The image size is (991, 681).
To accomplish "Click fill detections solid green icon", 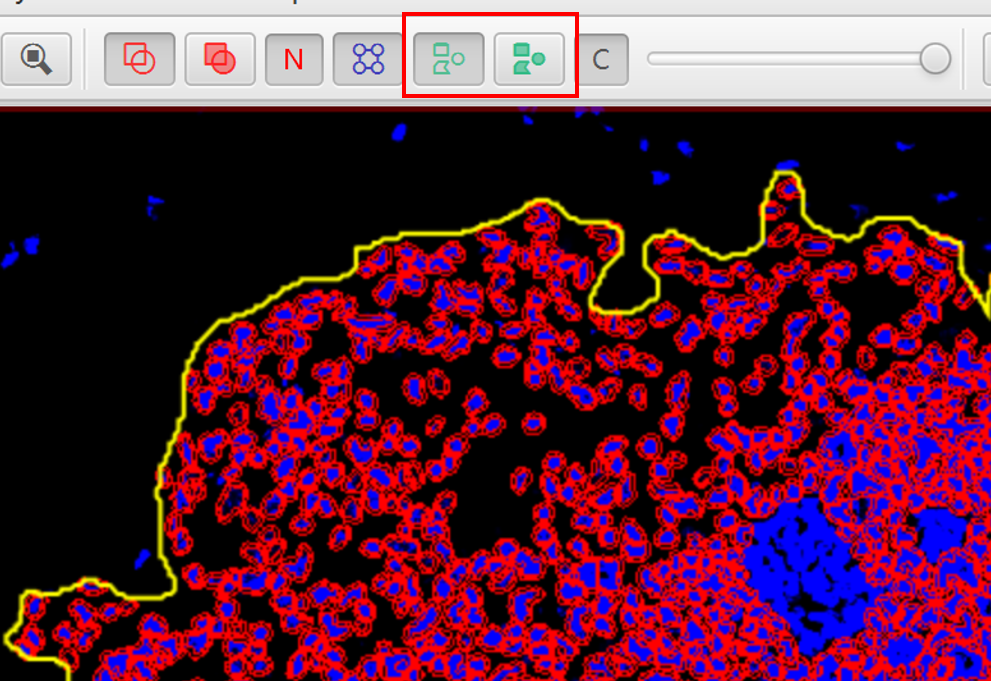I will pos(528,60).
